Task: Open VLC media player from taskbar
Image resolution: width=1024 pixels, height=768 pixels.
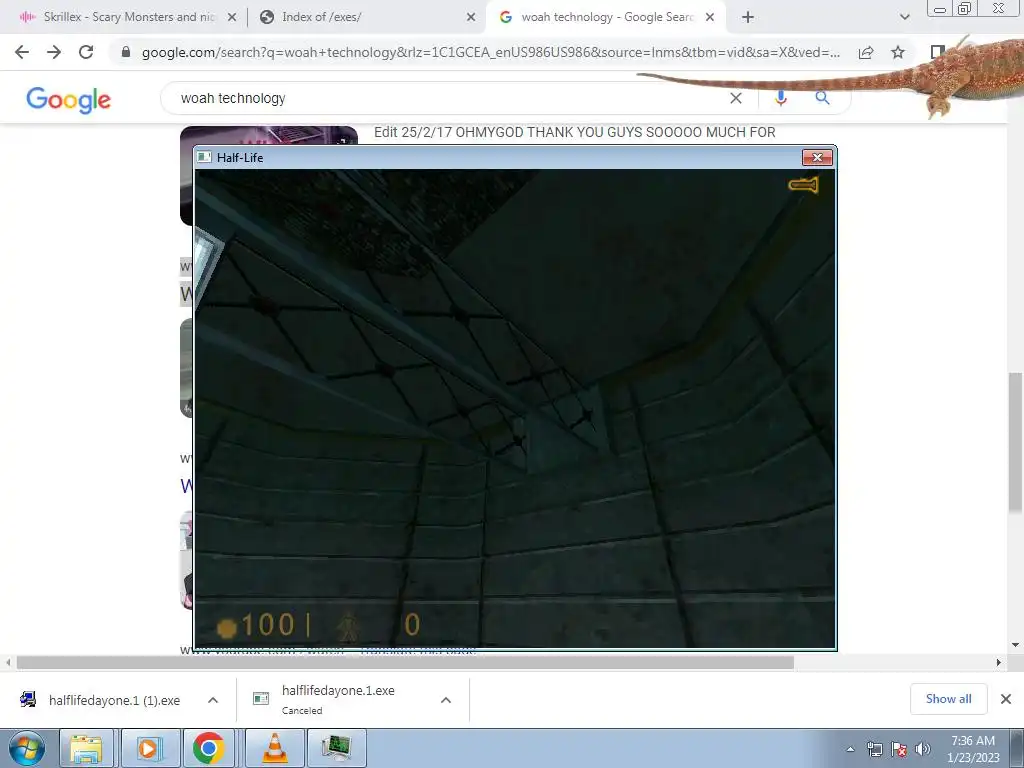Action: tap(275, 748)
